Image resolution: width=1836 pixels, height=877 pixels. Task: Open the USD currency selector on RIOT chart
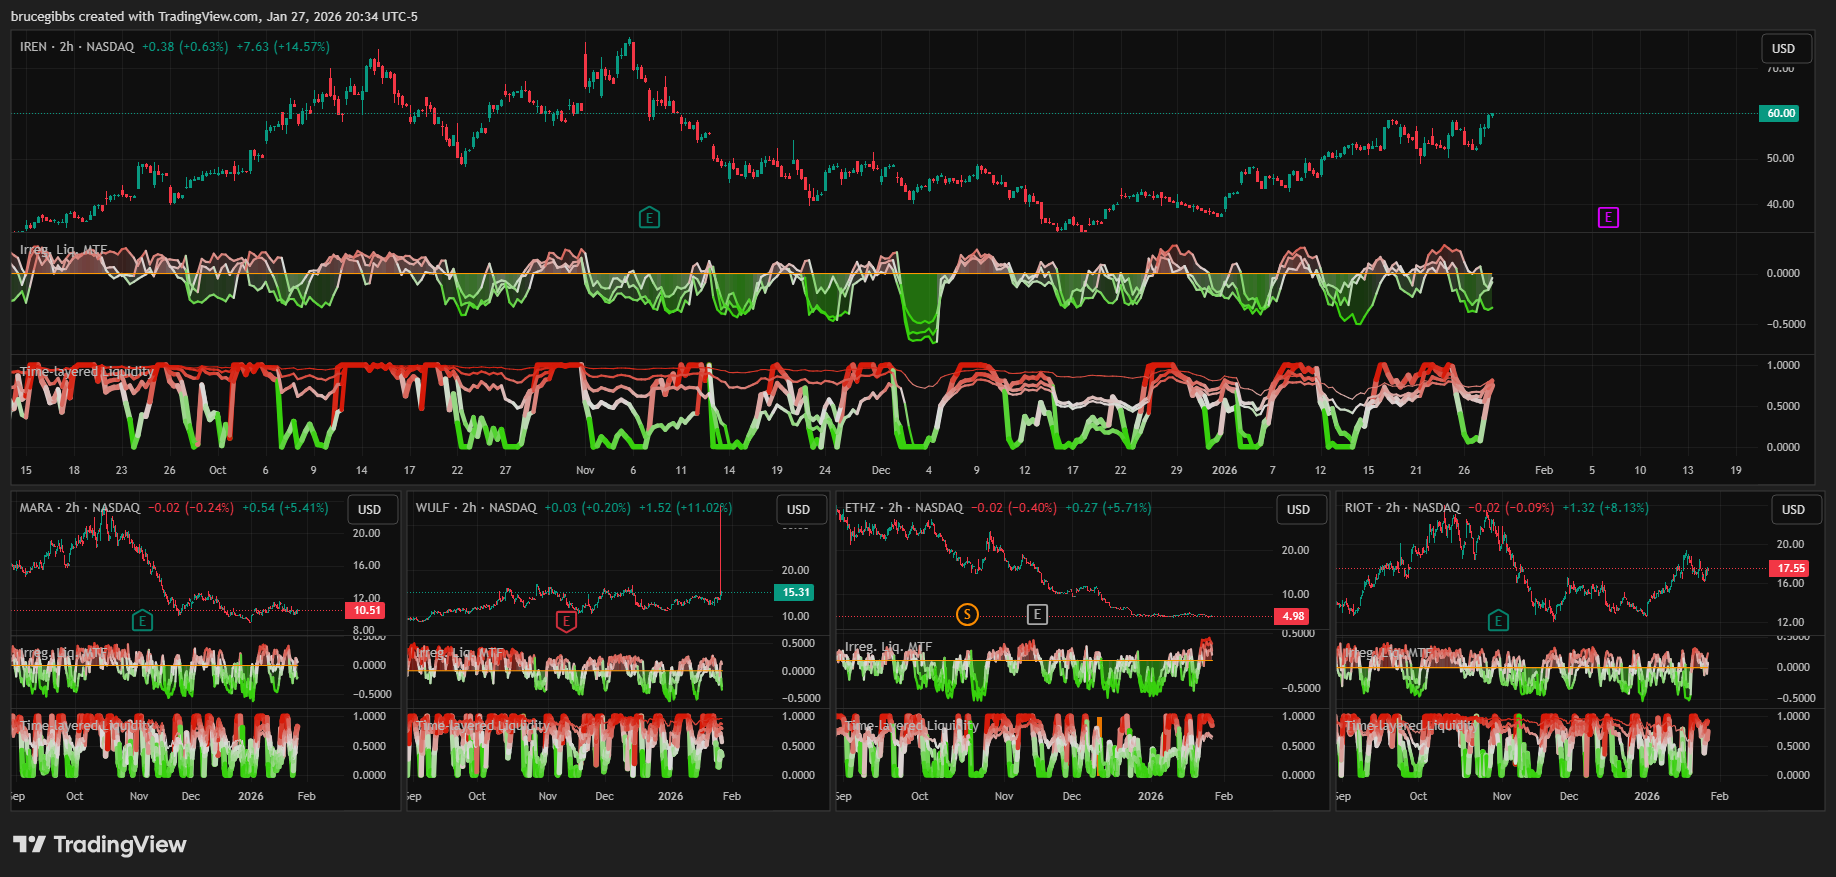click(x=1793, y=510)
